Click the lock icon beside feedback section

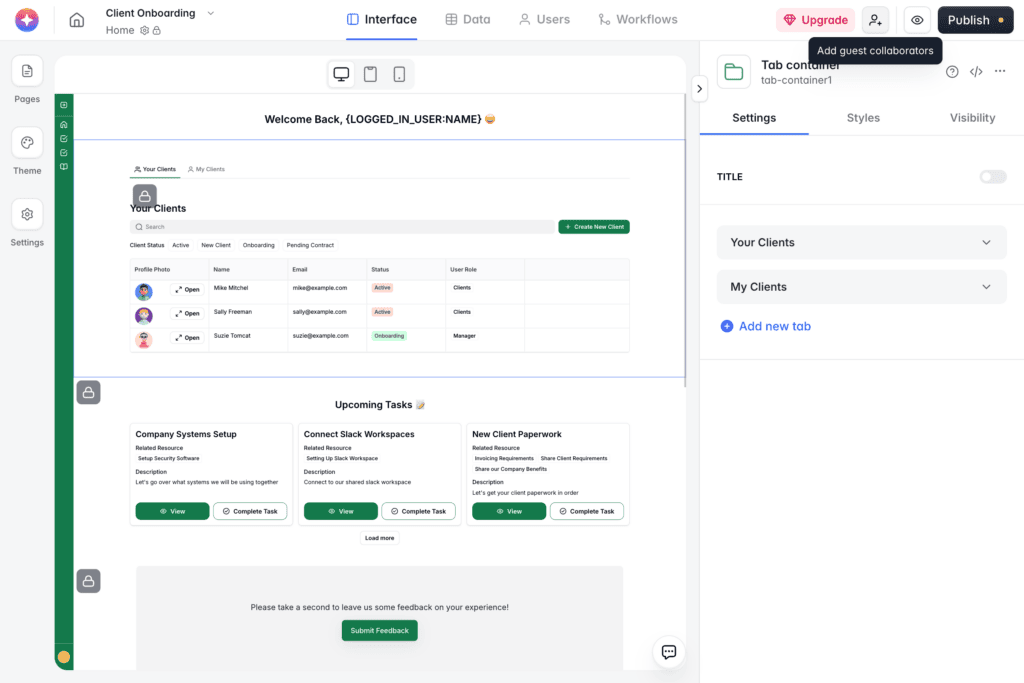click(x=88, y=581)
